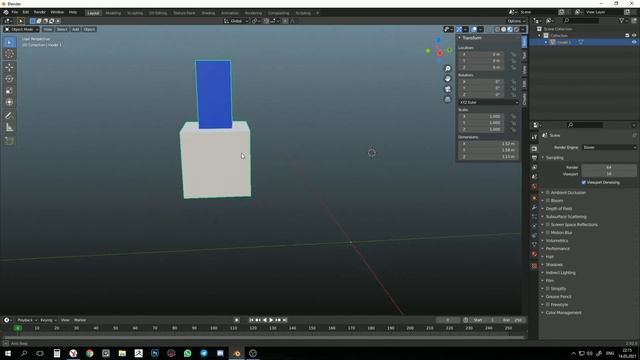Adjust the Render samples value field

609,167
